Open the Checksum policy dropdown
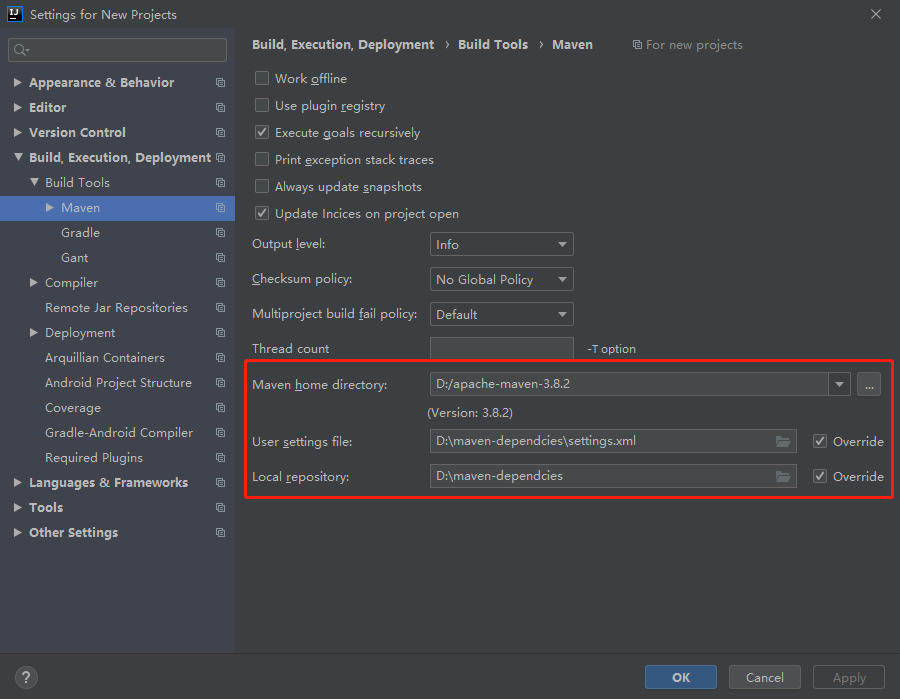The image size is (900, 699). pyautogui.click(x=502, y=279)
